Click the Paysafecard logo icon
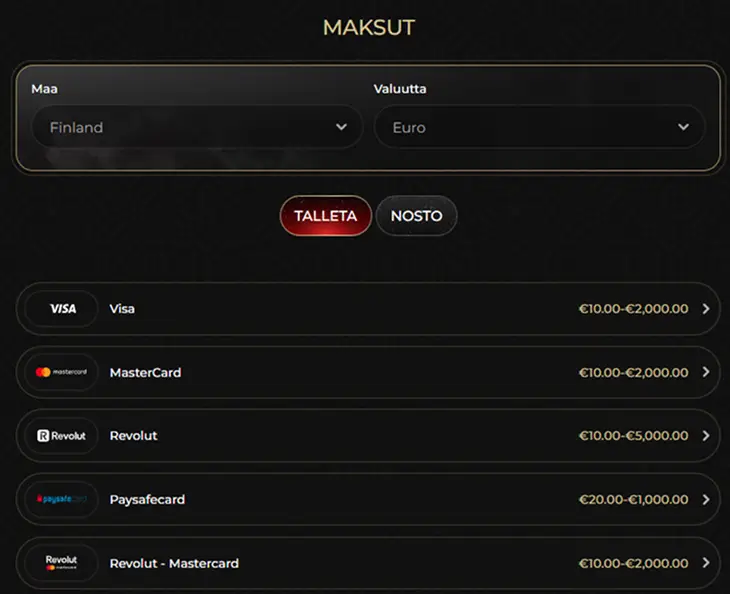The image size is (730, 594). click(x=62, y=499)
